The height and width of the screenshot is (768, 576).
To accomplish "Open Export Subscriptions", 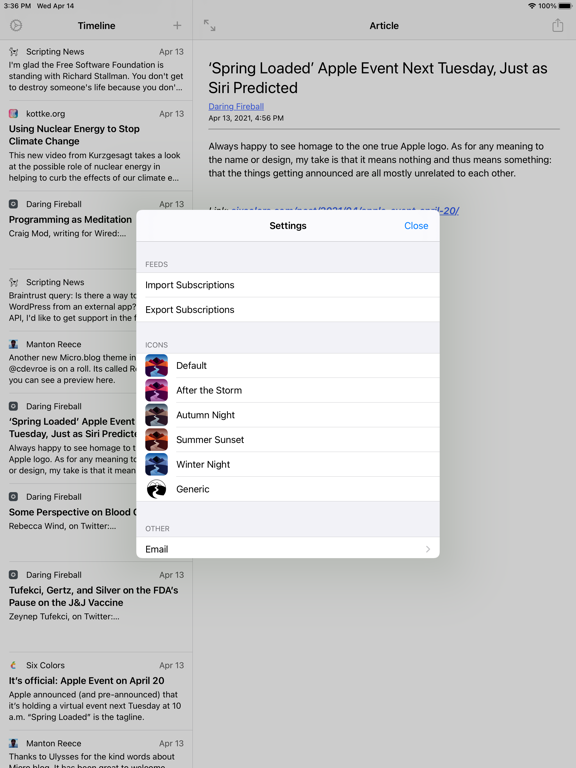I will pyautogui.click(x=288, y=310).
